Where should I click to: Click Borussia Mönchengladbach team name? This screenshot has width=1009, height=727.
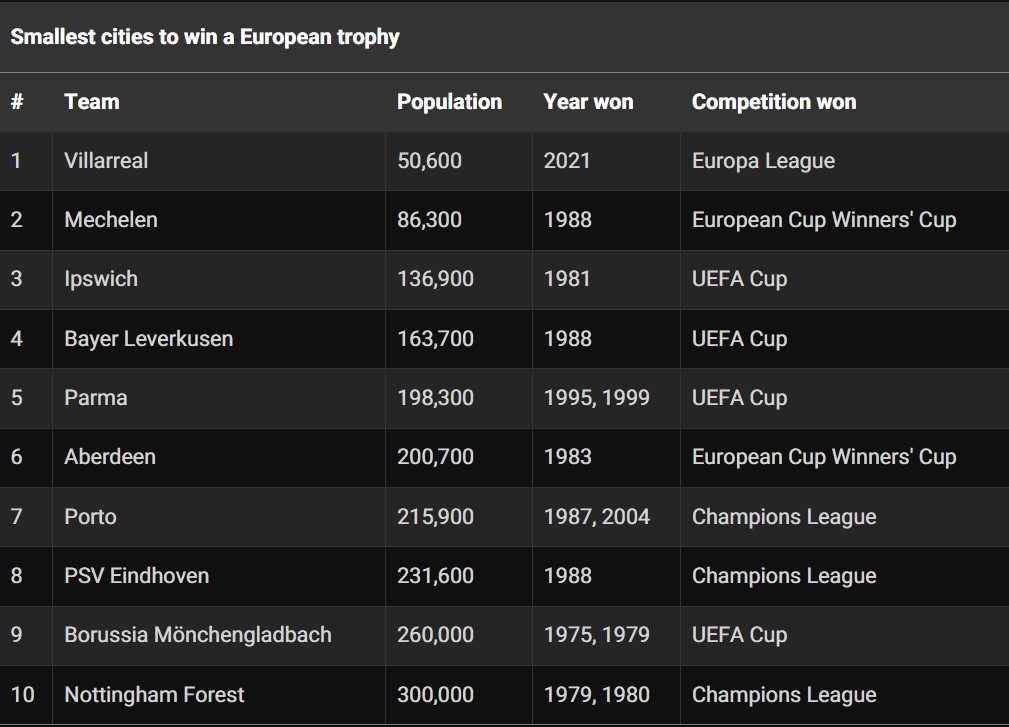(198, 635)
